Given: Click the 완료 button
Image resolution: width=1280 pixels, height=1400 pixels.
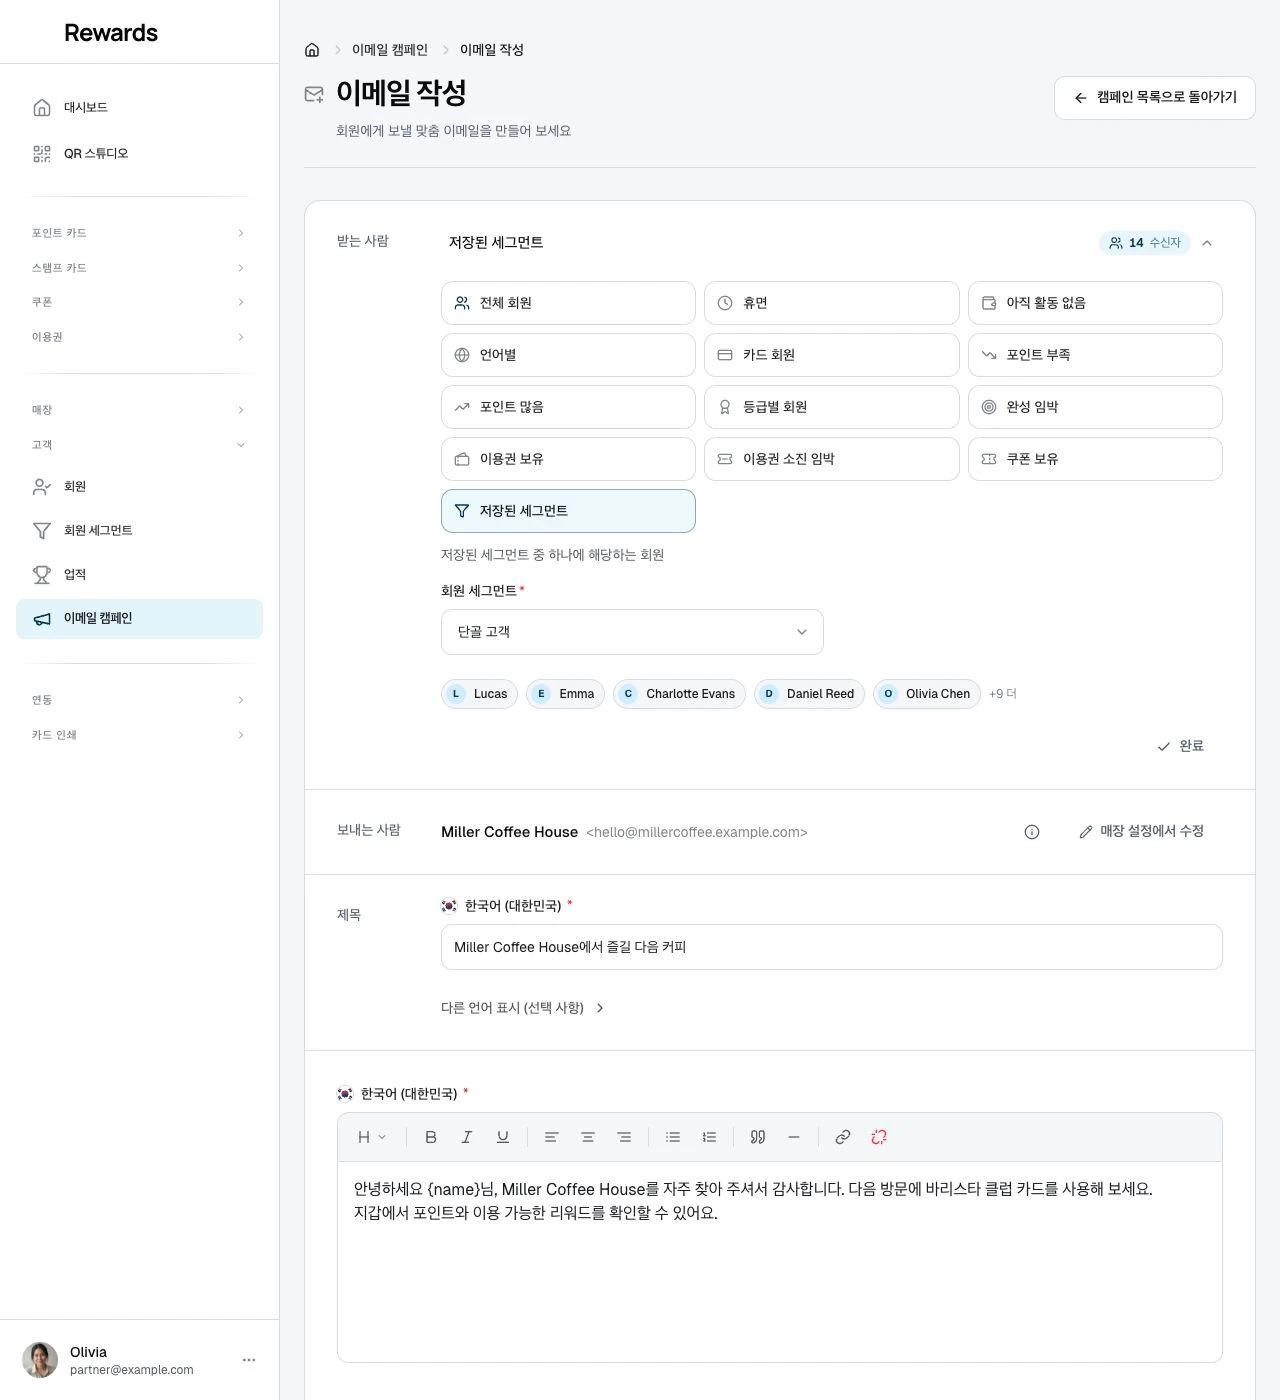Looking at the screenshot, I should [x=1180, y=746].
